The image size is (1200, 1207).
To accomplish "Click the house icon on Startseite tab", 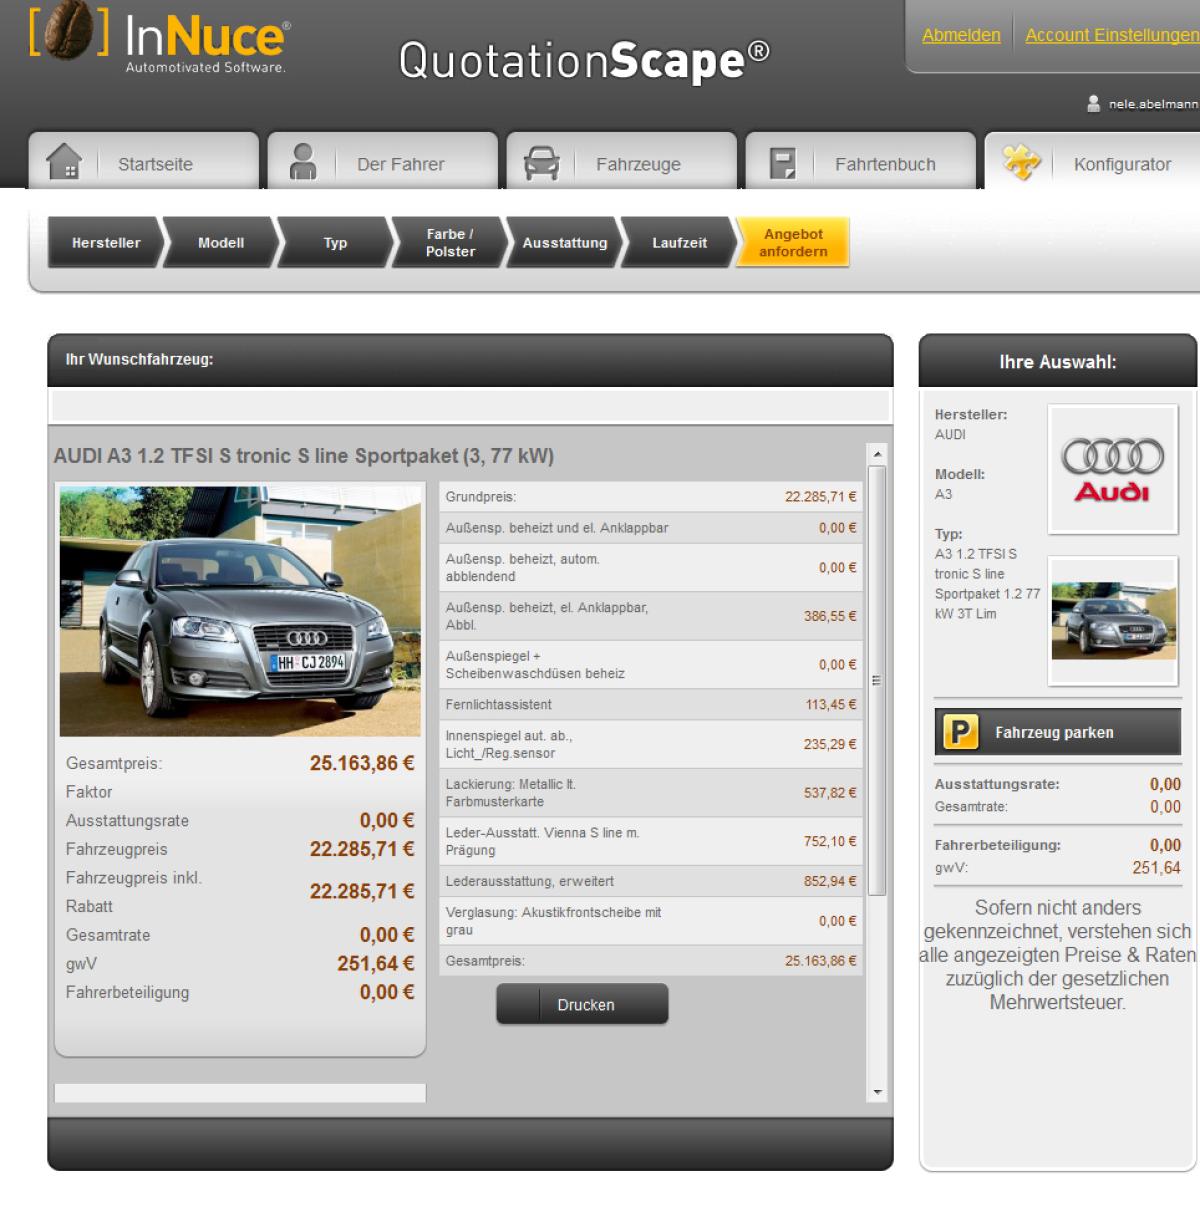I will coord(64,161).
